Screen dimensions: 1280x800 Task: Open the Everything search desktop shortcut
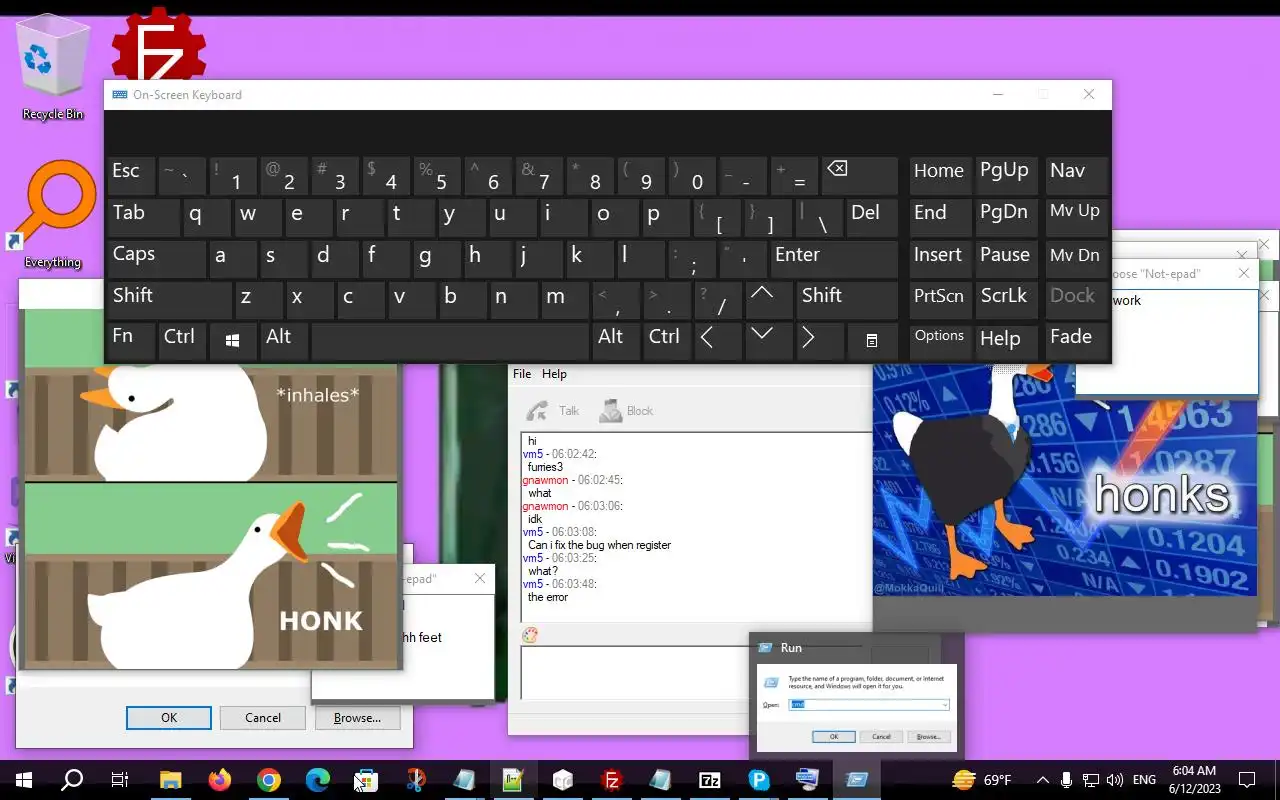point(52,215)
